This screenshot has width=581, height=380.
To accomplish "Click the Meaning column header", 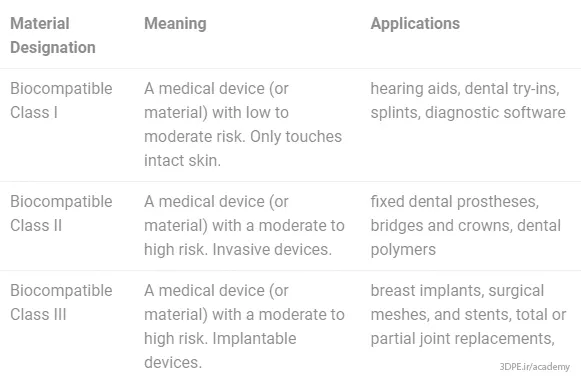I will [175, 24].
